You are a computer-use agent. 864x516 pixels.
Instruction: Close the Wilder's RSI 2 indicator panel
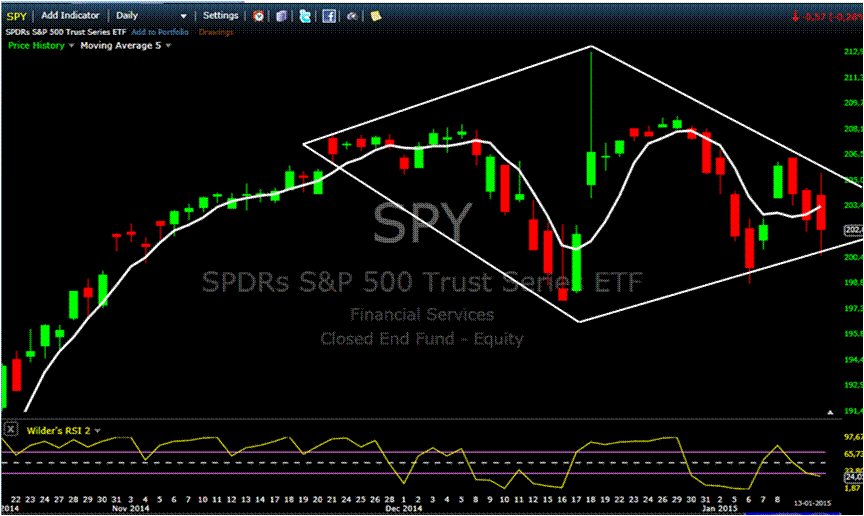[10, 429]
